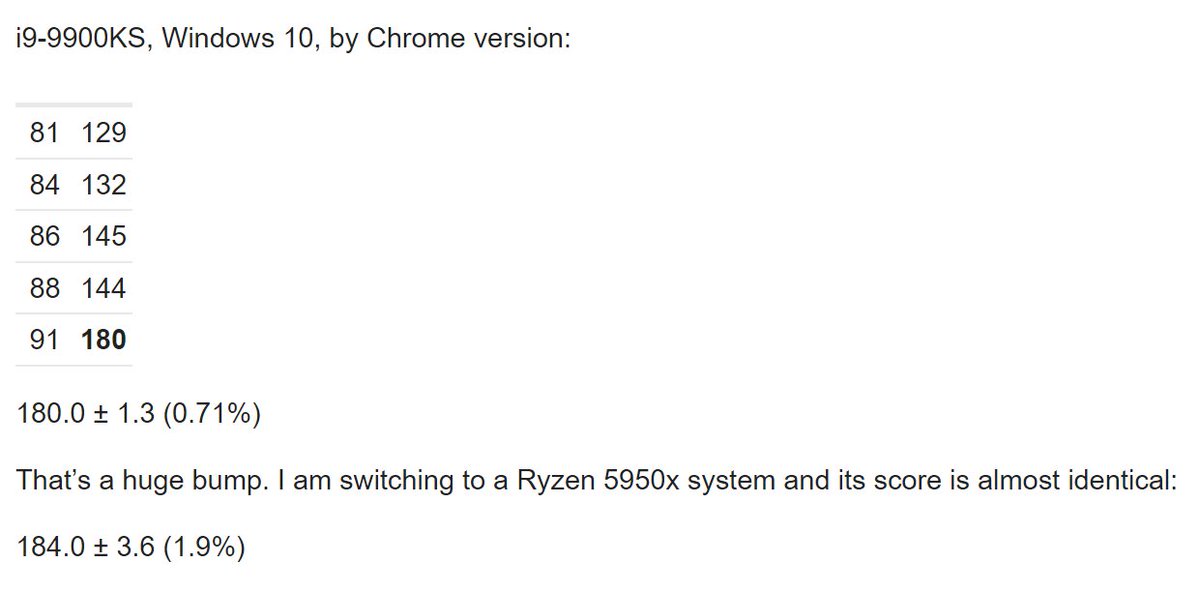Click the result line "180.0 ± 1.3 (0.71%)"
The image size is (1200, 592).
(x=139, y=414)
